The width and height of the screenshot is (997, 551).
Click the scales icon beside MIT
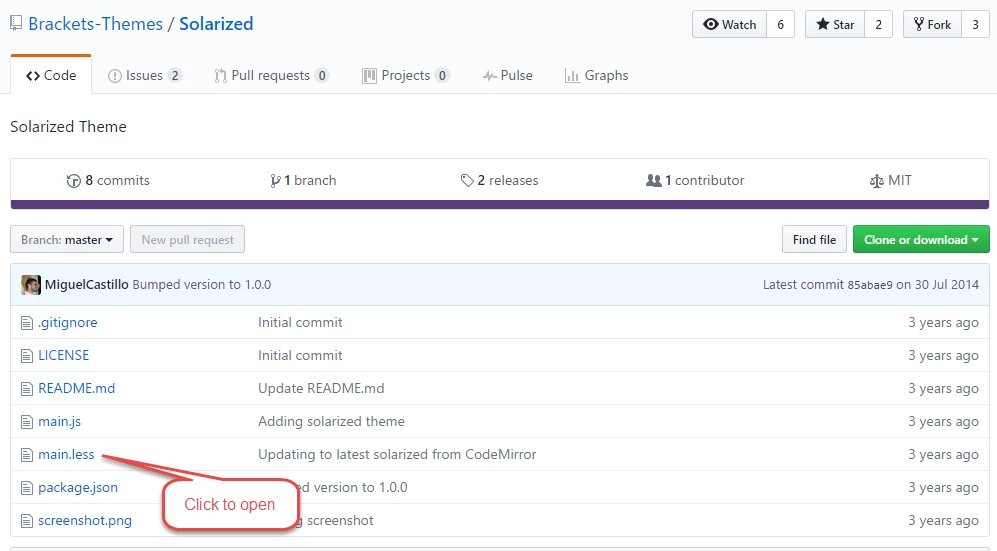pyautogui.click(x=876, y=181)
